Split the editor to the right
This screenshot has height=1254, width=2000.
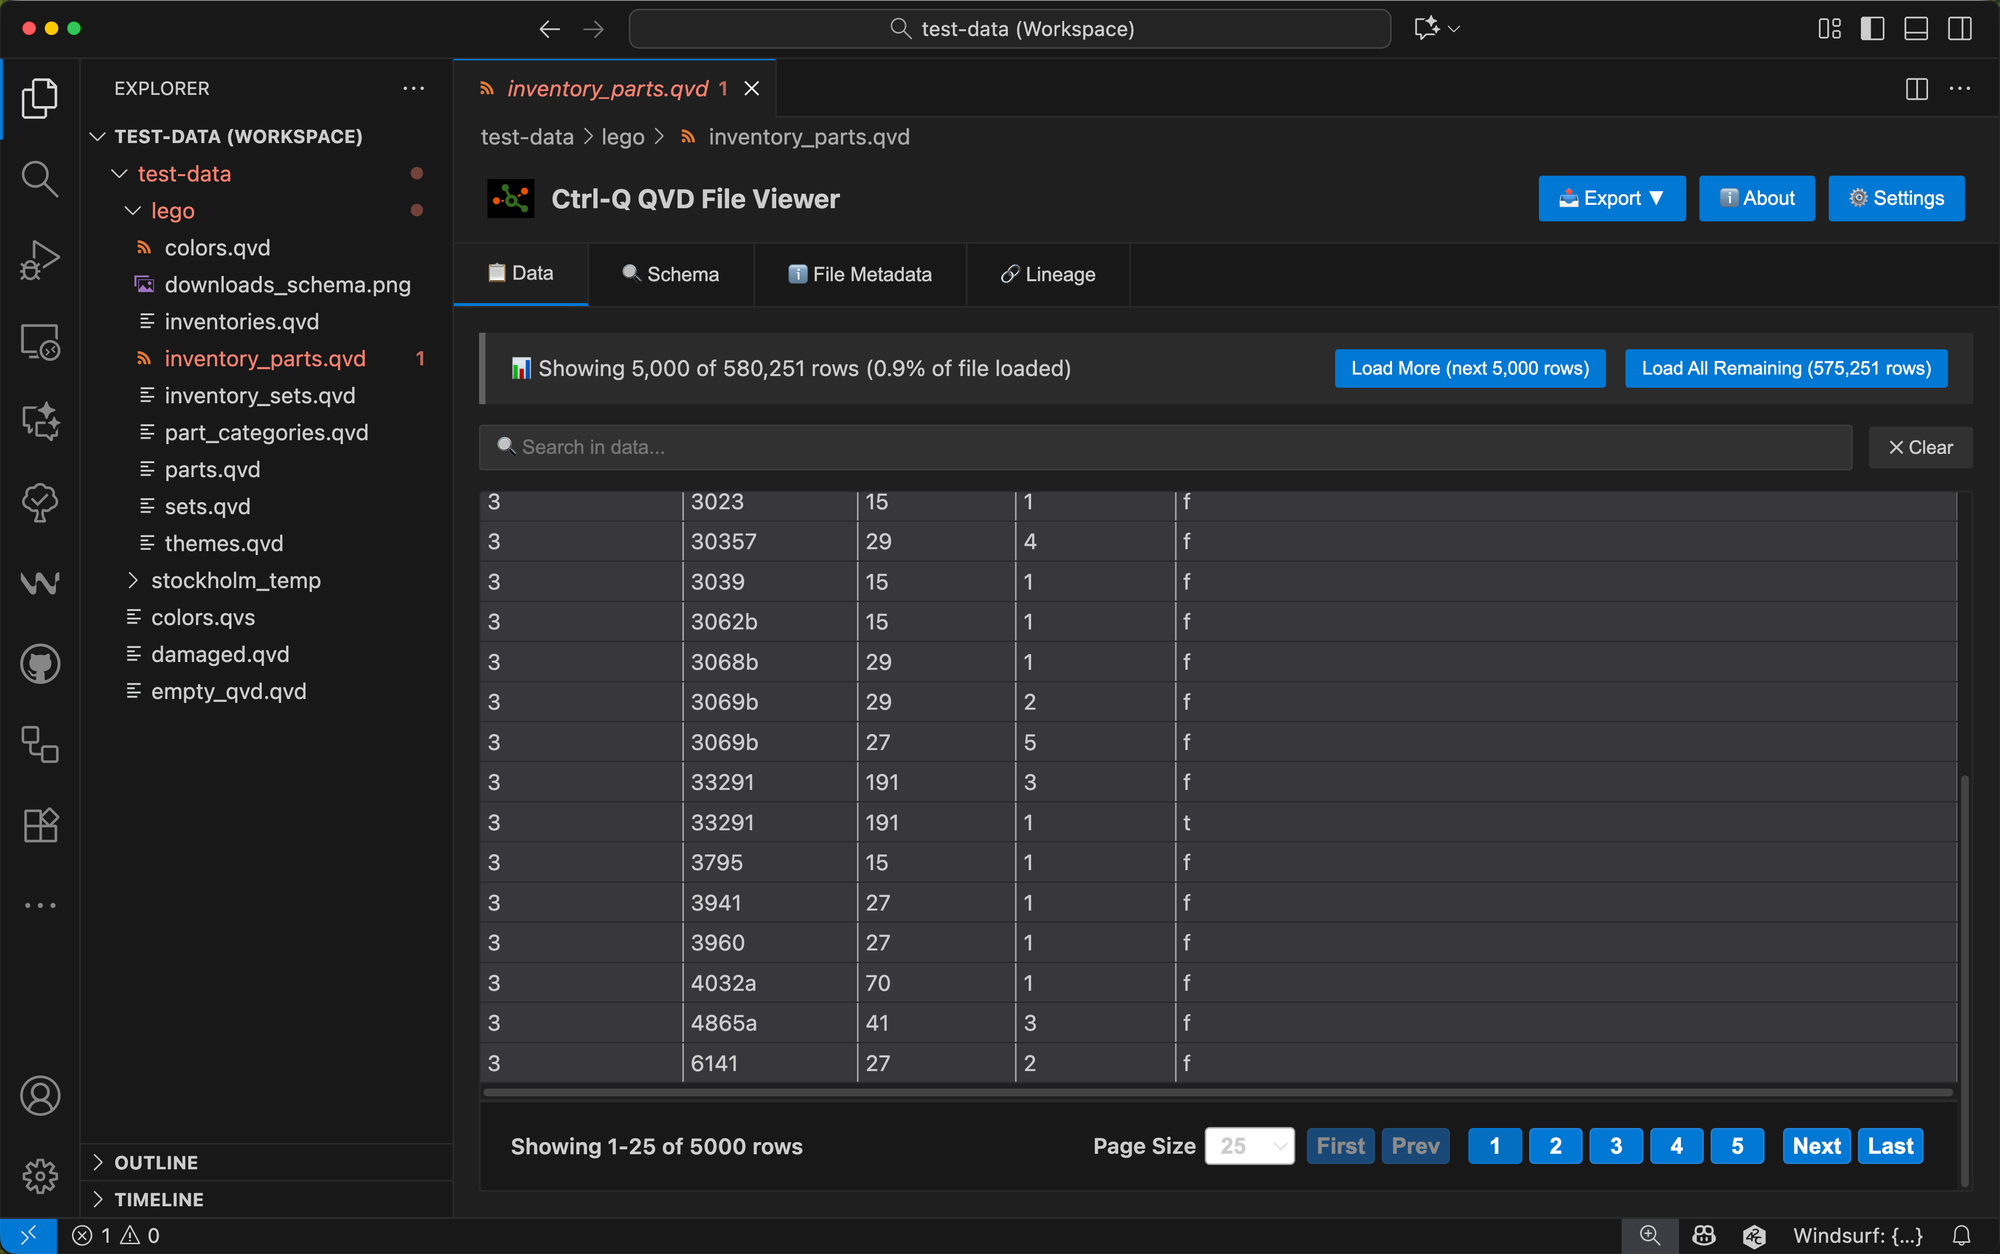click(x=1916, y=89)
